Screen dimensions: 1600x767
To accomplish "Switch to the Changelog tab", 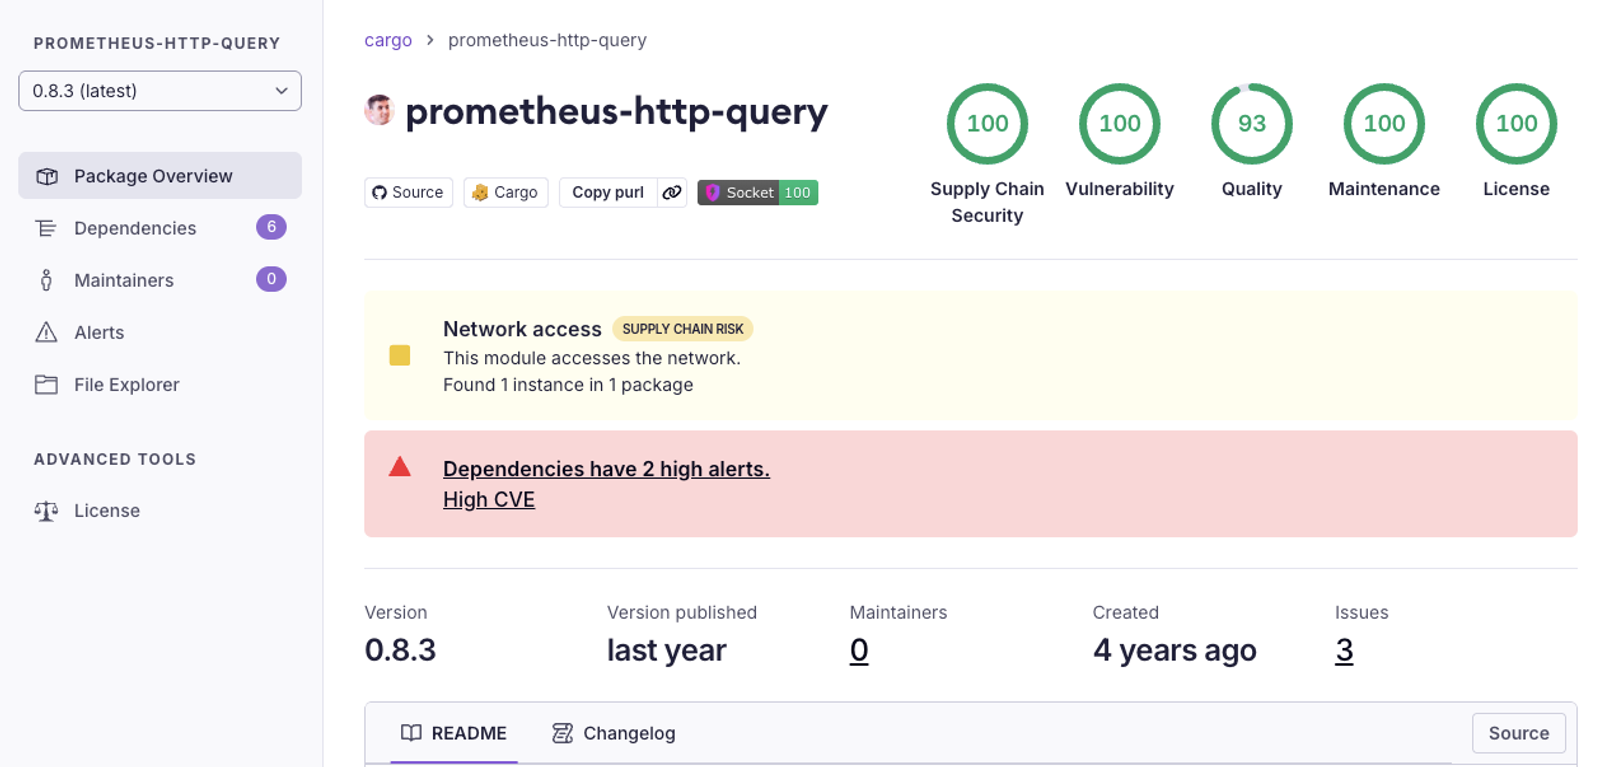I will pos(614,733).
